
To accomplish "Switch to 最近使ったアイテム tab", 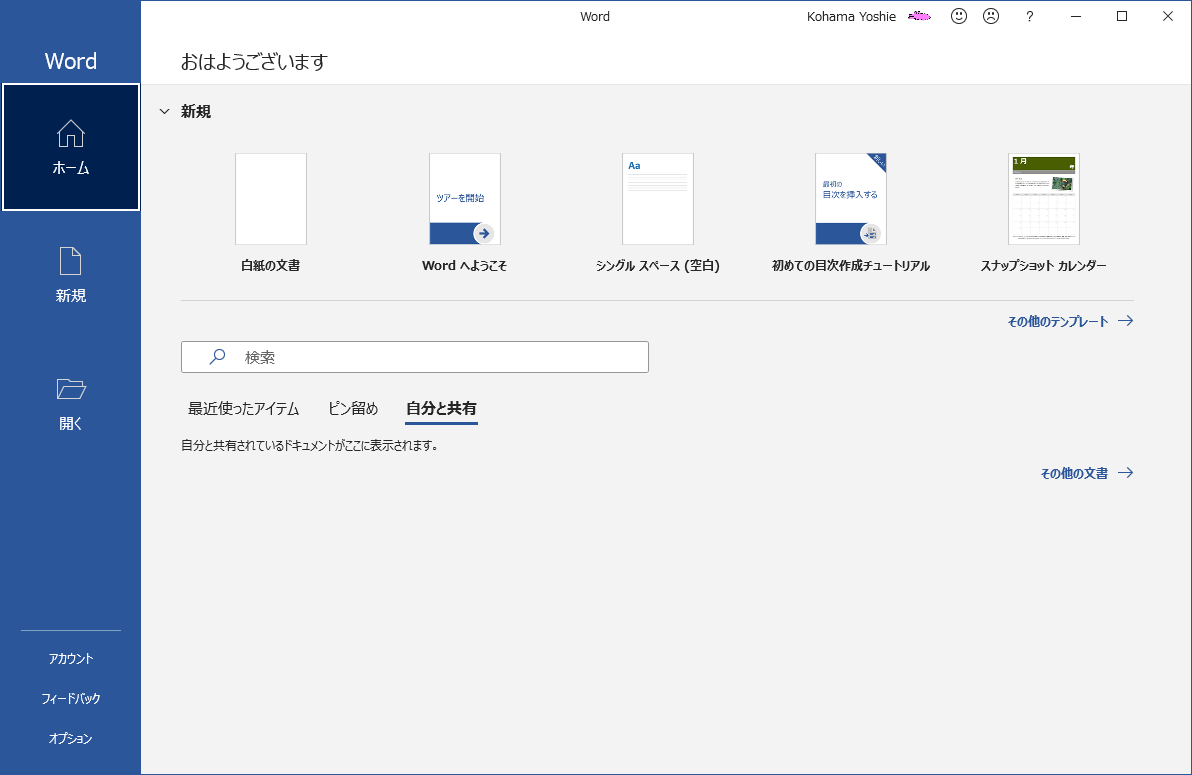I will click(243, 408).
